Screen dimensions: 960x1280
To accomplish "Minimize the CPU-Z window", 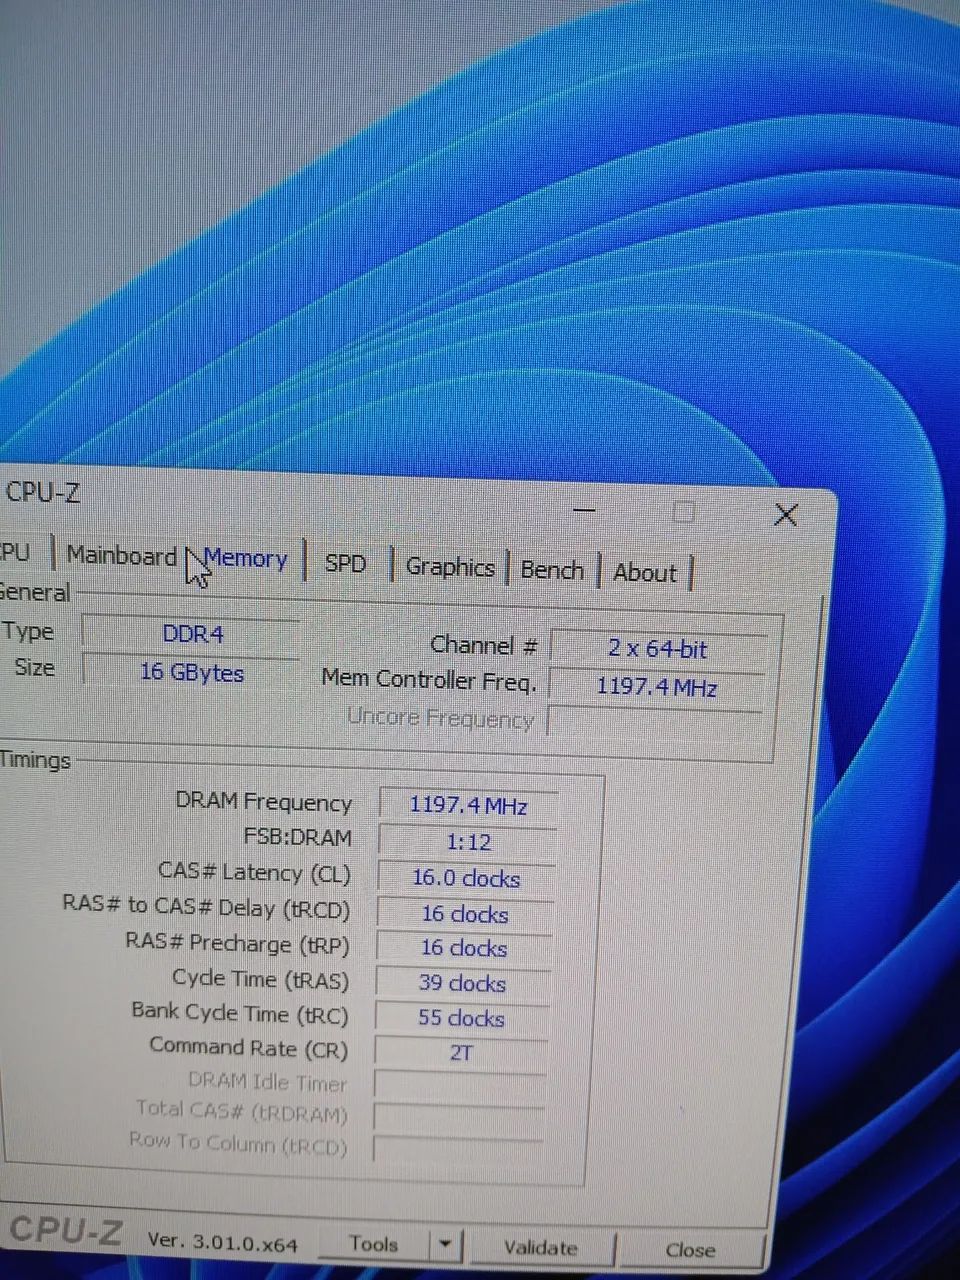I will (x=585, y=510).
